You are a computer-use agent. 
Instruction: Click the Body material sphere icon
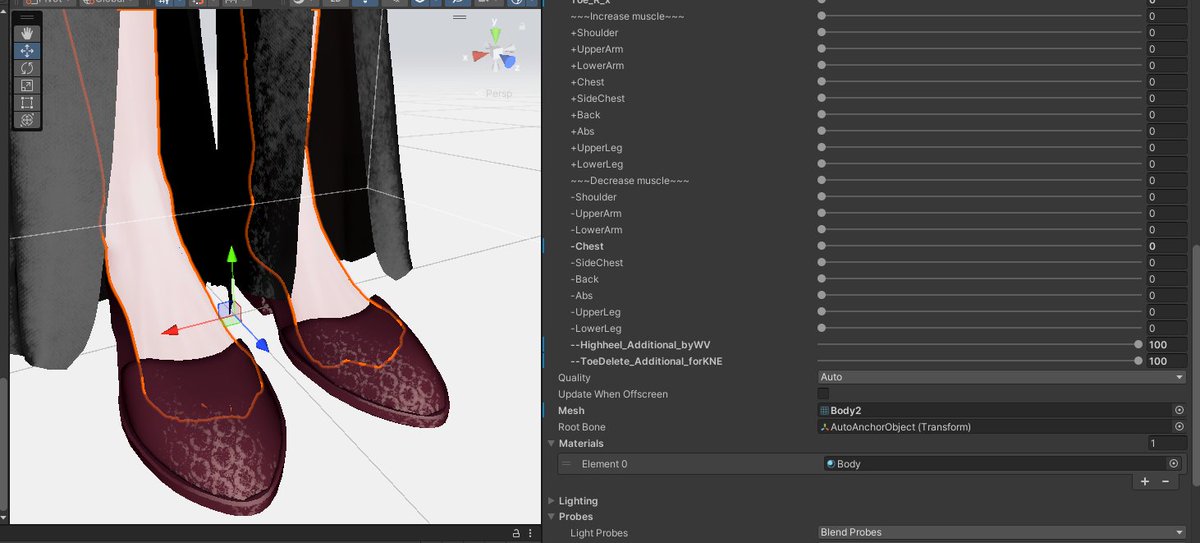pos(830,464)
